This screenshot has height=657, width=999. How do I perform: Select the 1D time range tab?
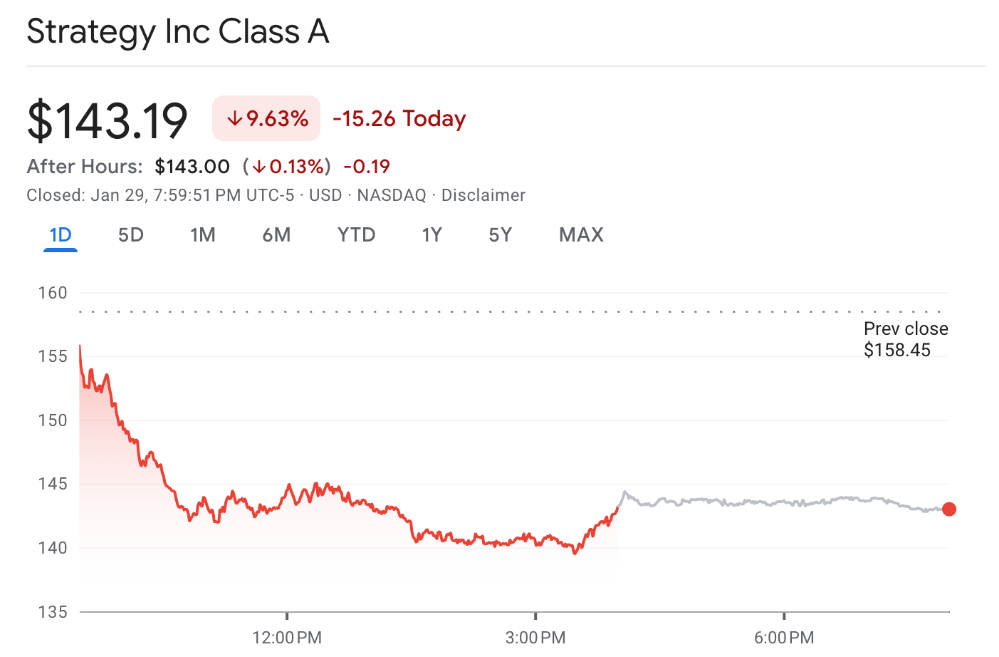60,235
